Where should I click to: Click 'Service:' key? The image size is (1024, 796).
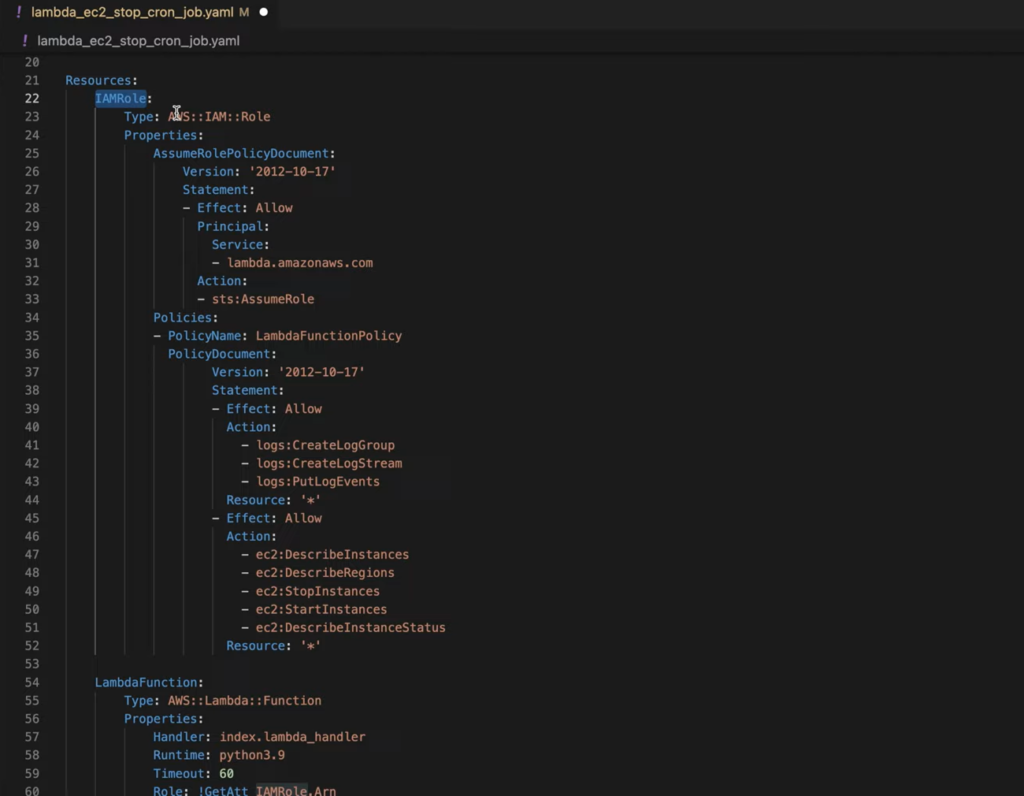coord(240,245)
